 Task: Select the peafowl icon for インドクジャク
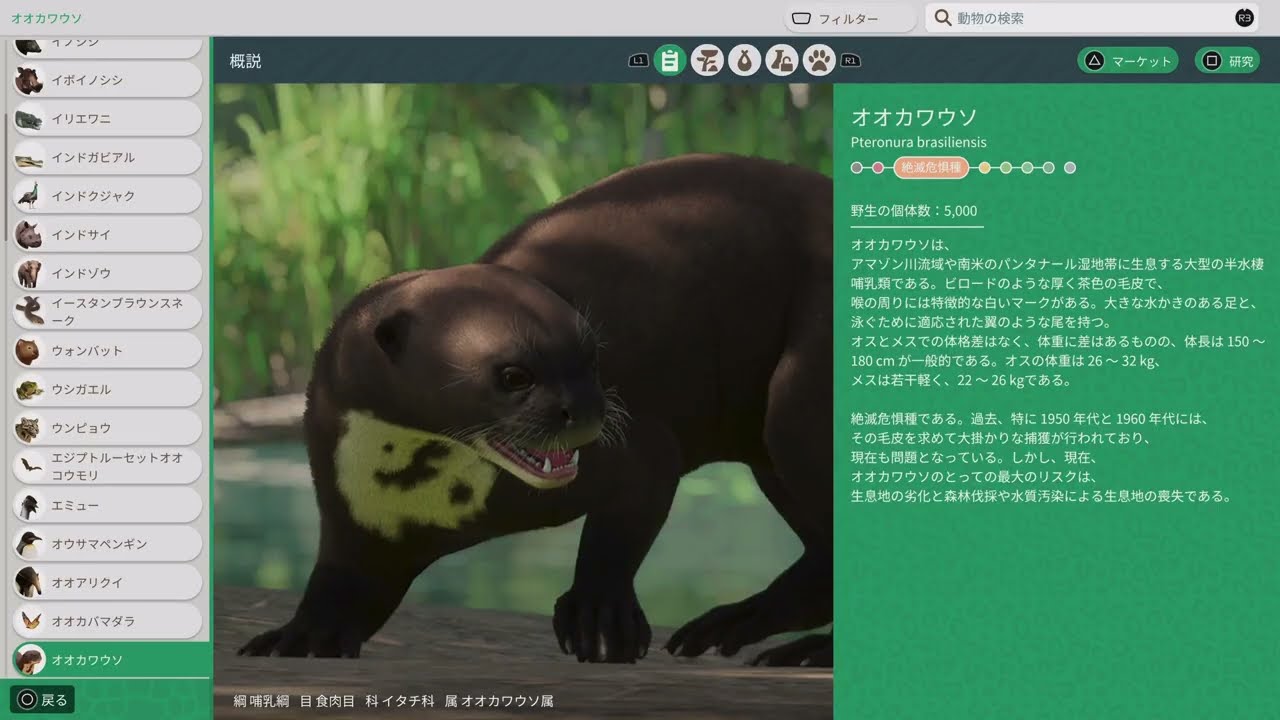click(x=28, y=196)
